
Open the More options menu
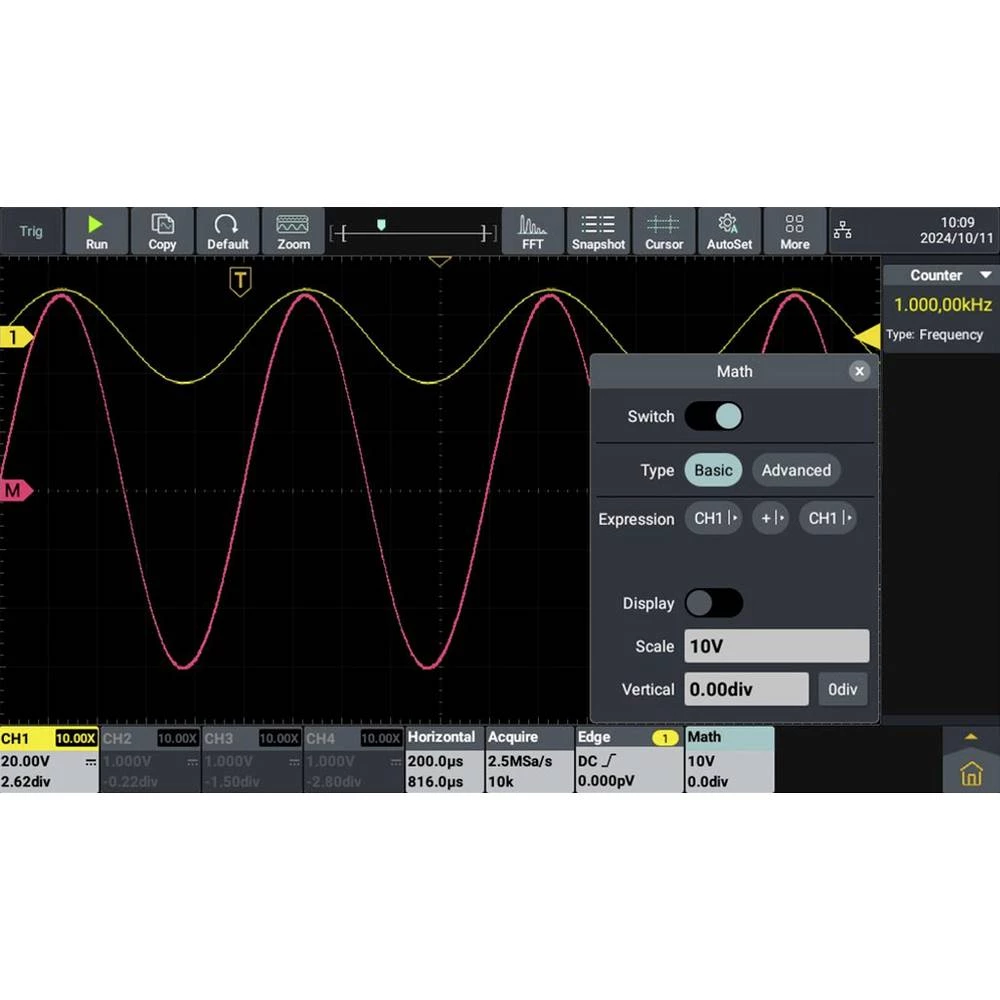tap(795, 231)
